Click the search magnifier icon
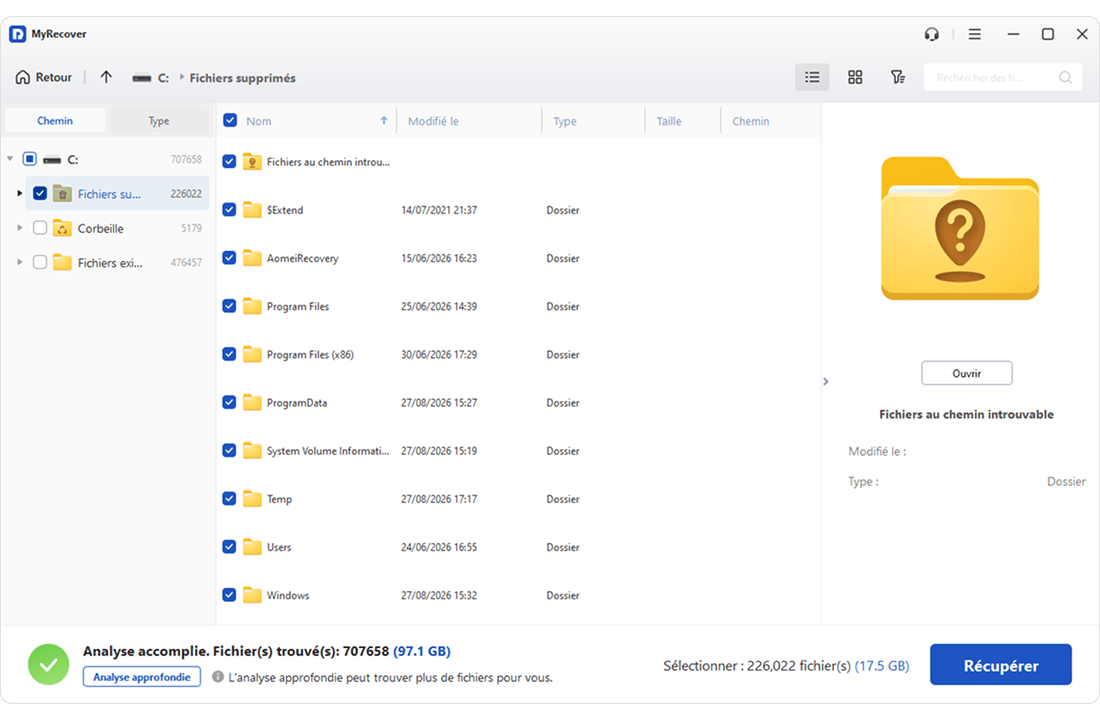Viewport: 1100px width, 720px height. tap(1065, 77)
